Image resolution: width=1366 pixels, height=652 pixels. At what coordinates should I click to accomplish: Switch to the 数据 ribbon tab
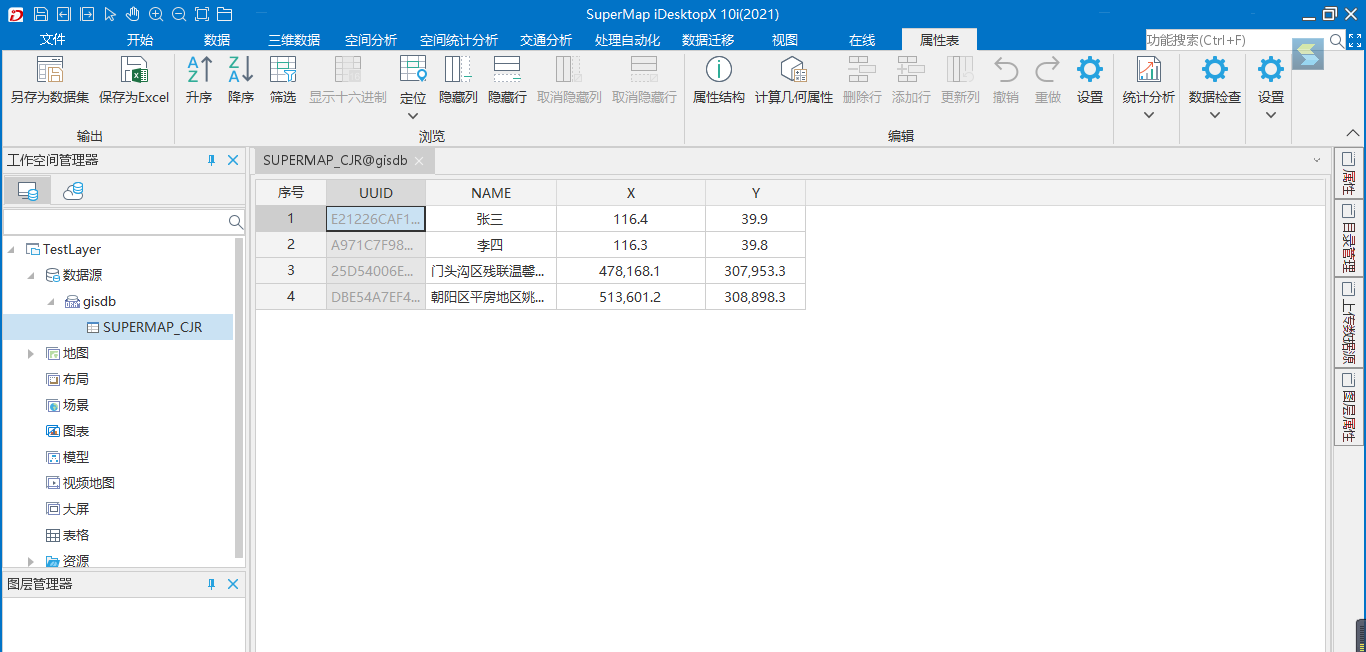point(217,40)
